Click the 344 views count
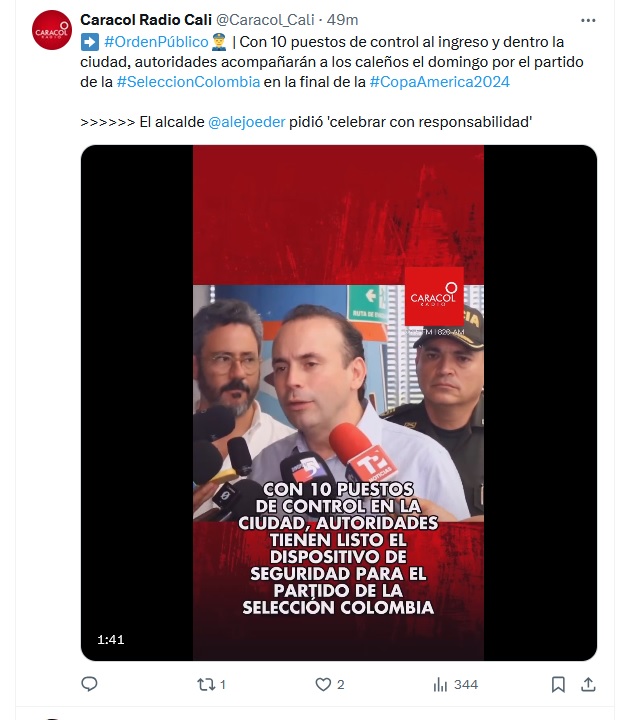Image resolution: width=636 pixels, height=720 pixels. [x=466, y=685]
